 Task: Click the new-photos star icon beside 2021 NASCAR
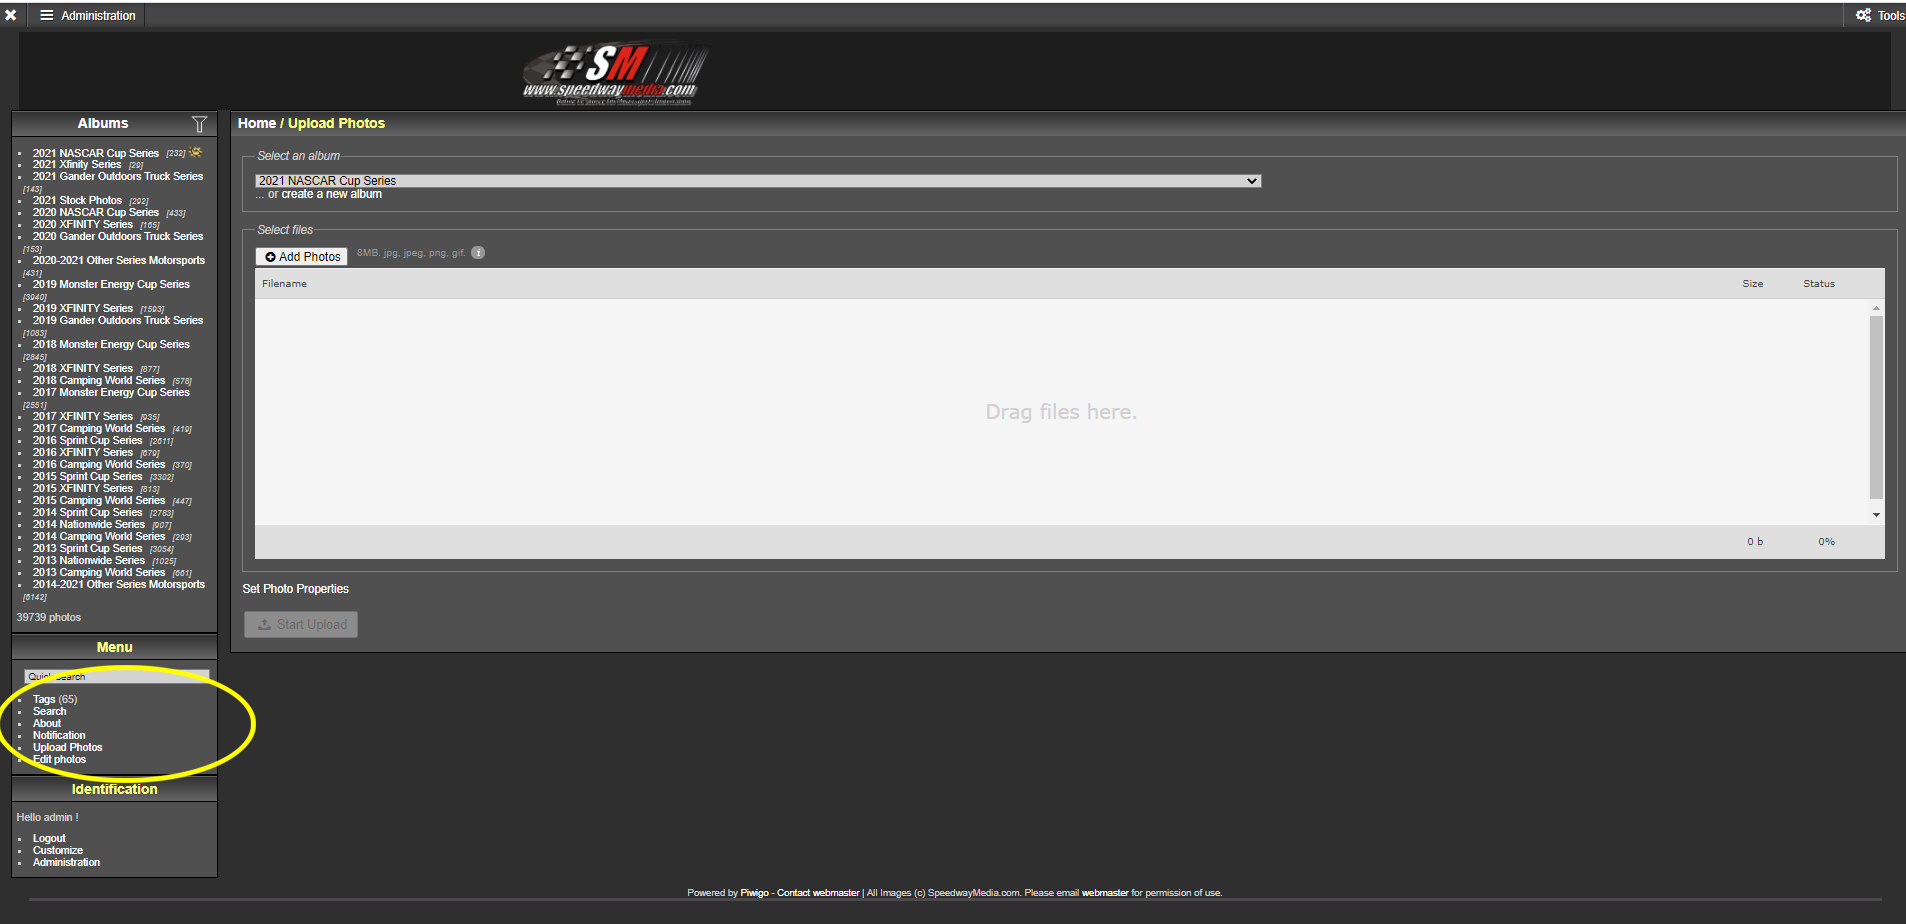[196, 152]
